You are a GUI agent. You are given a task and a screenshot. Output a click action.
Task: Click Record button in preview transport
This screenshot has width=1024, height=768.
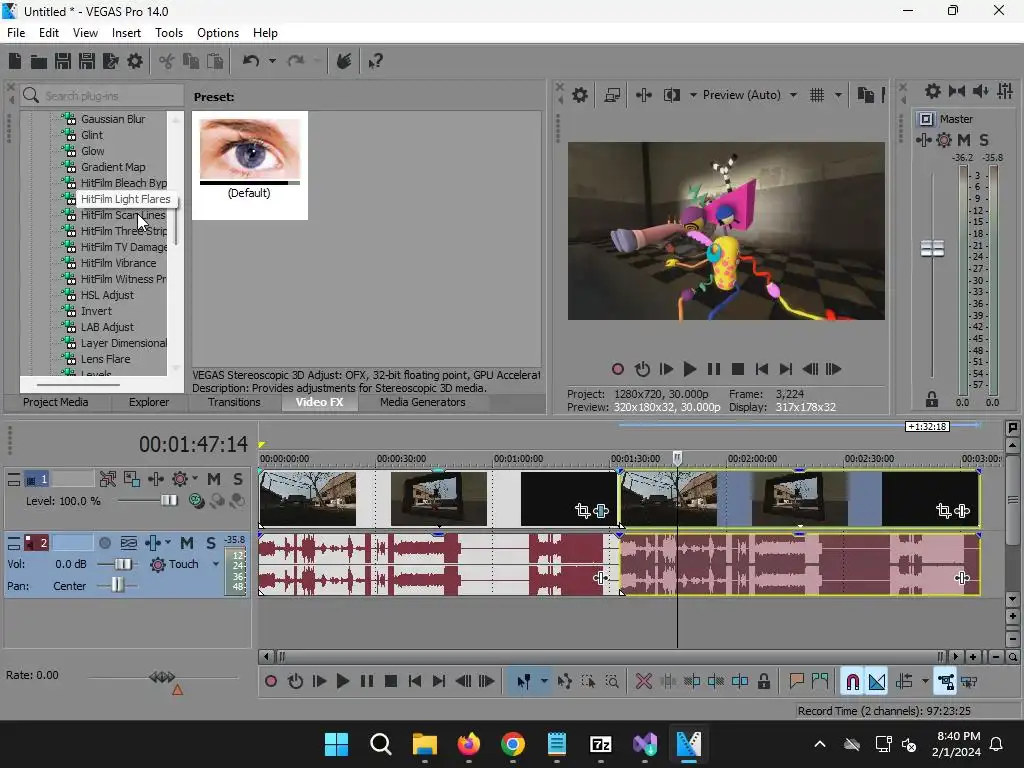[x=618, y=370]
